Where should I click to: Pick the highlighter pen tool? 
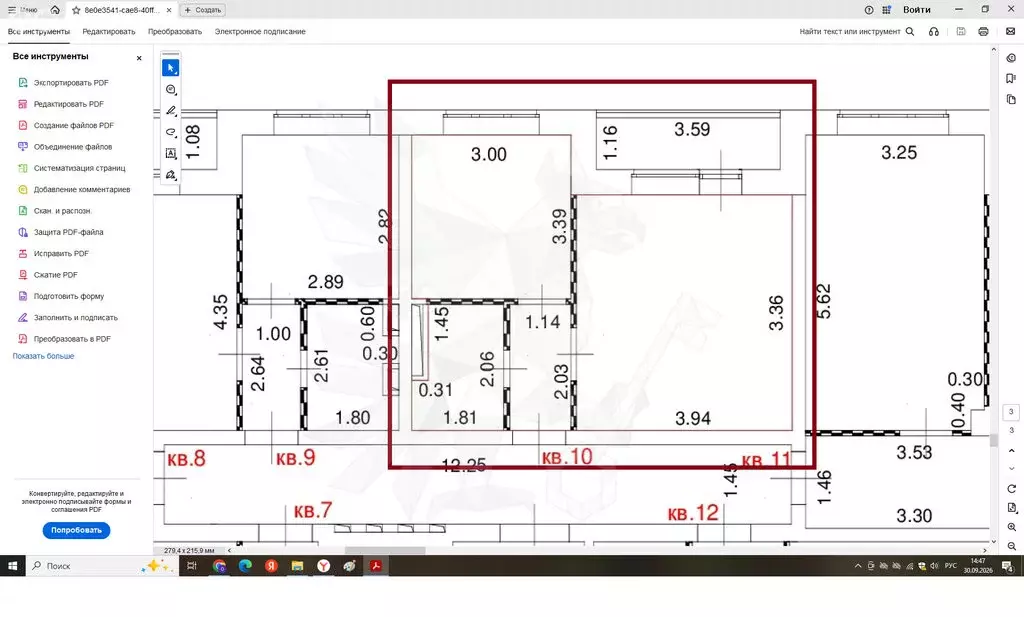click(170, 111)
